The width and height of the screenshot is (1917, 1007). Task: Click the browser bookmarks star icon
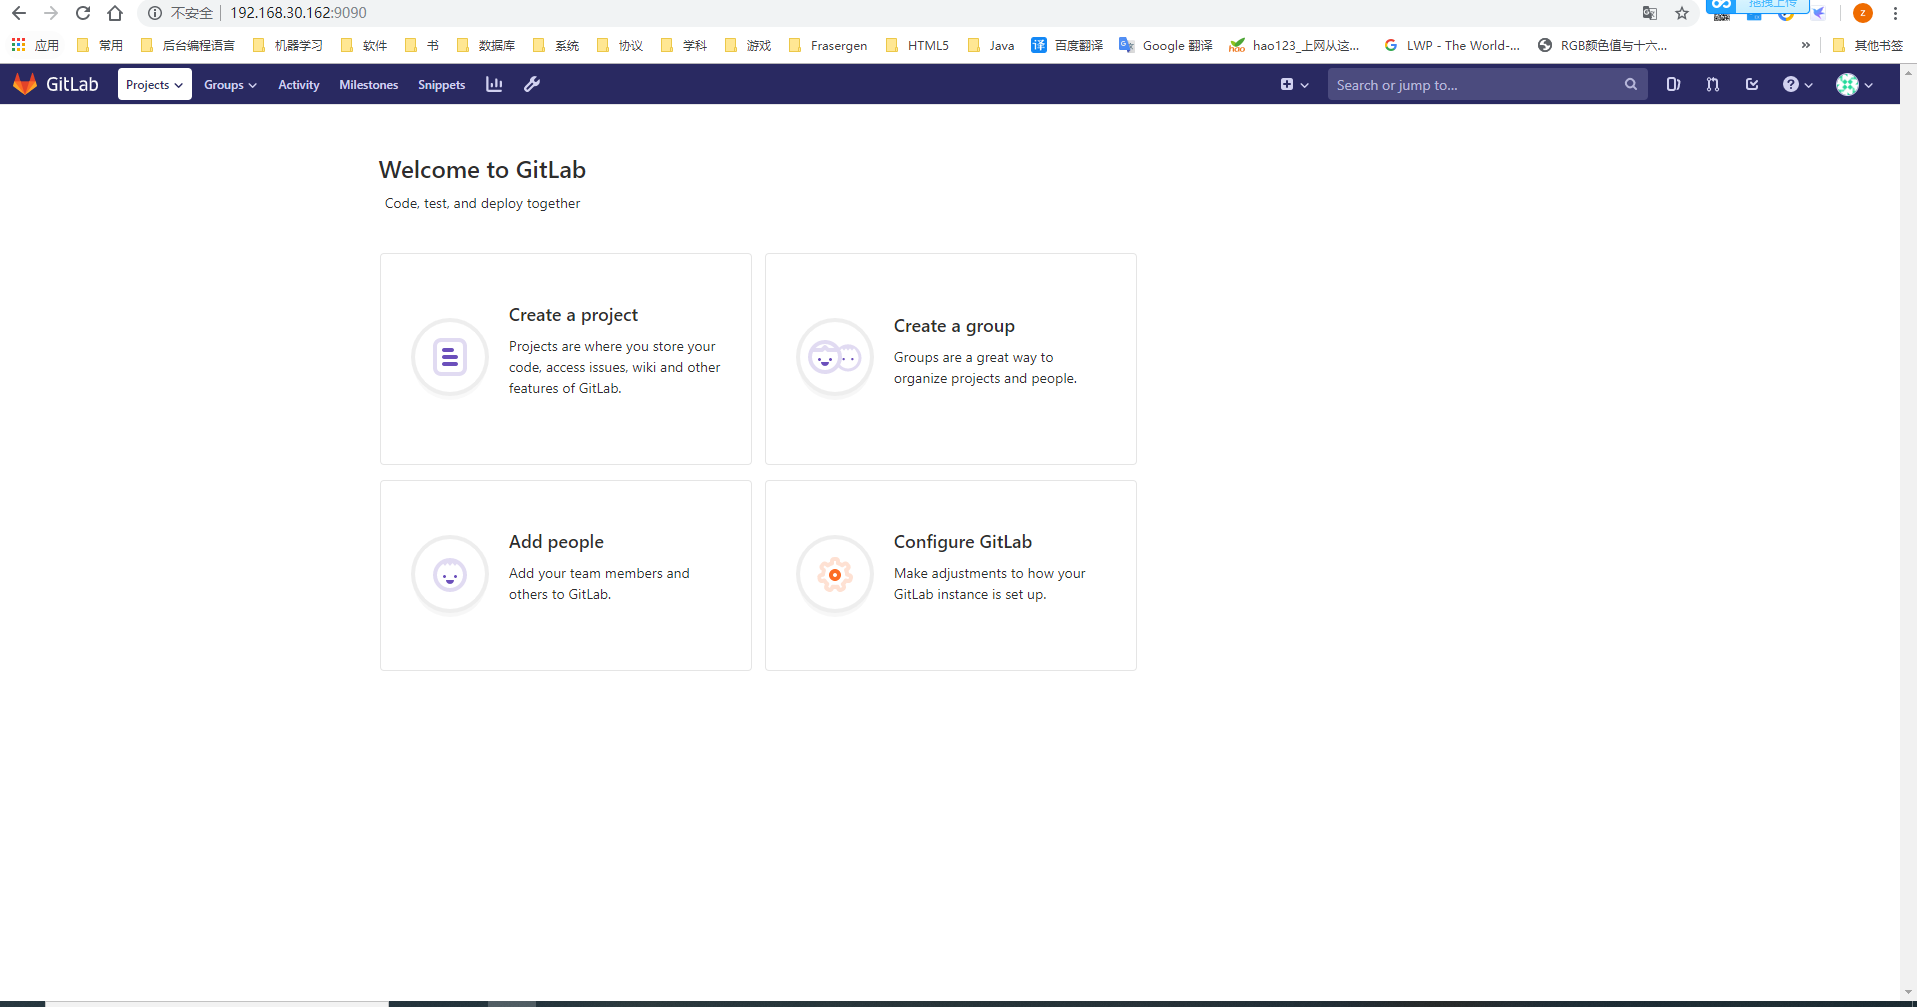point(1681,13)
